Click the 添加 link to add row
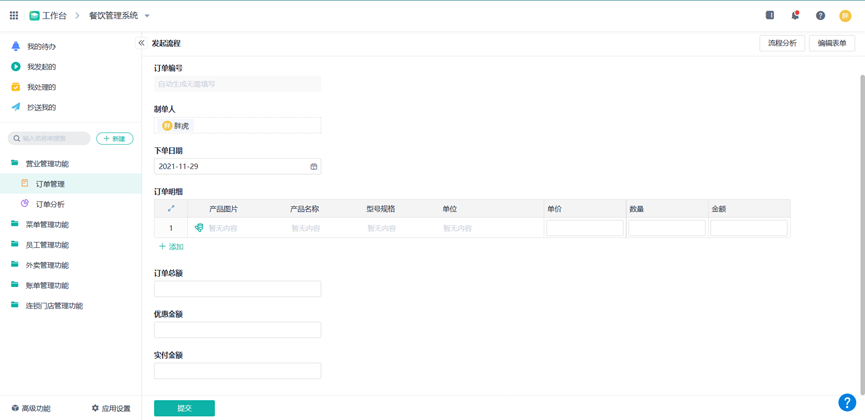Image resolution: width=865 pixels, height=420 pixels. point(171,247)
